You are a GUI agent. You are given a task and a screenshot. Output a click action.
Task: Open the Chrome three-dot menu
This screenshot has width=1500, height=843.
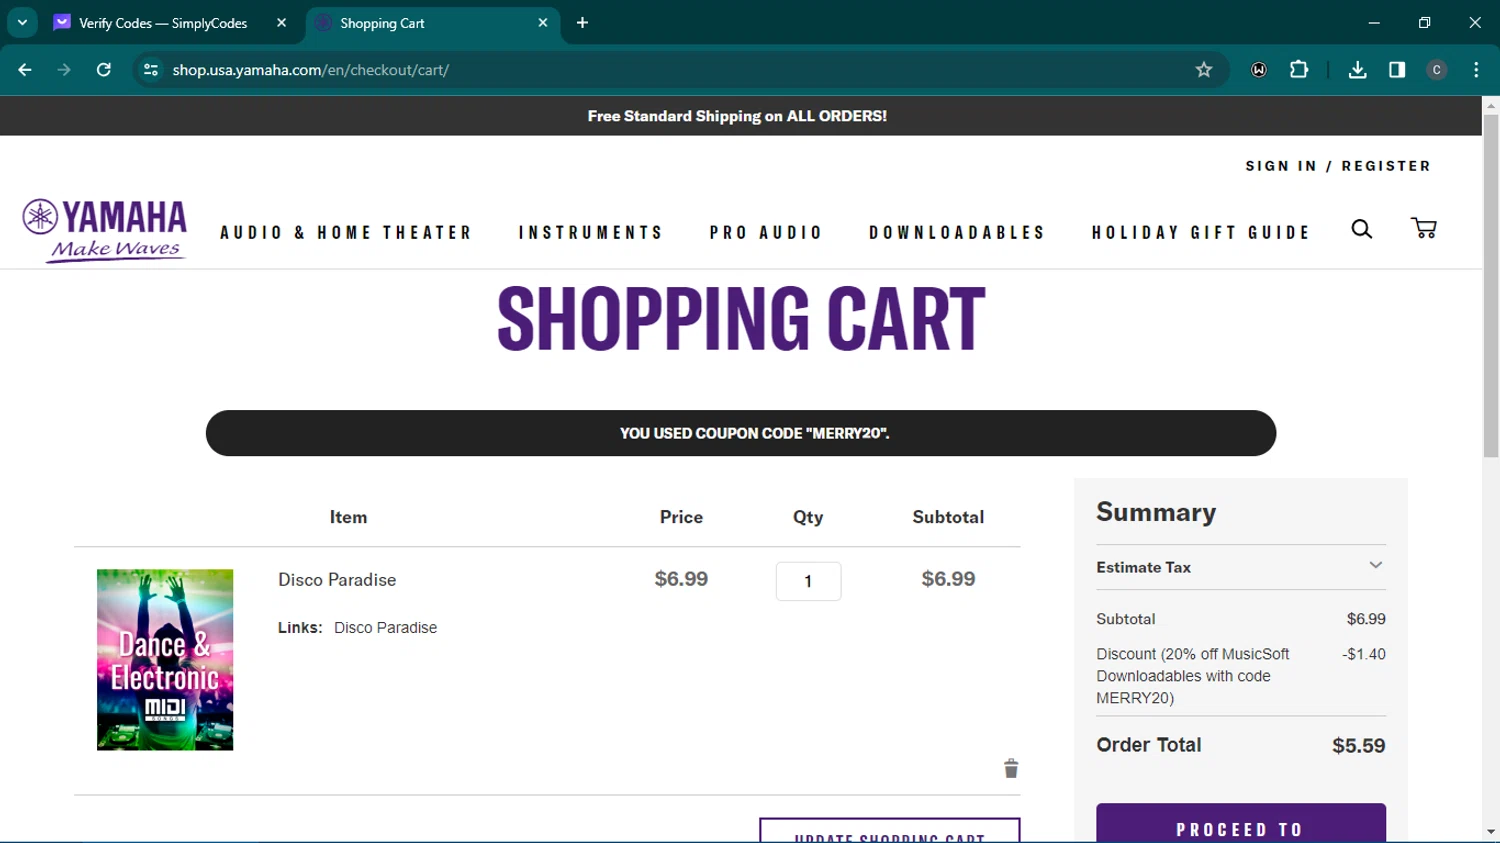[1476, 70]
